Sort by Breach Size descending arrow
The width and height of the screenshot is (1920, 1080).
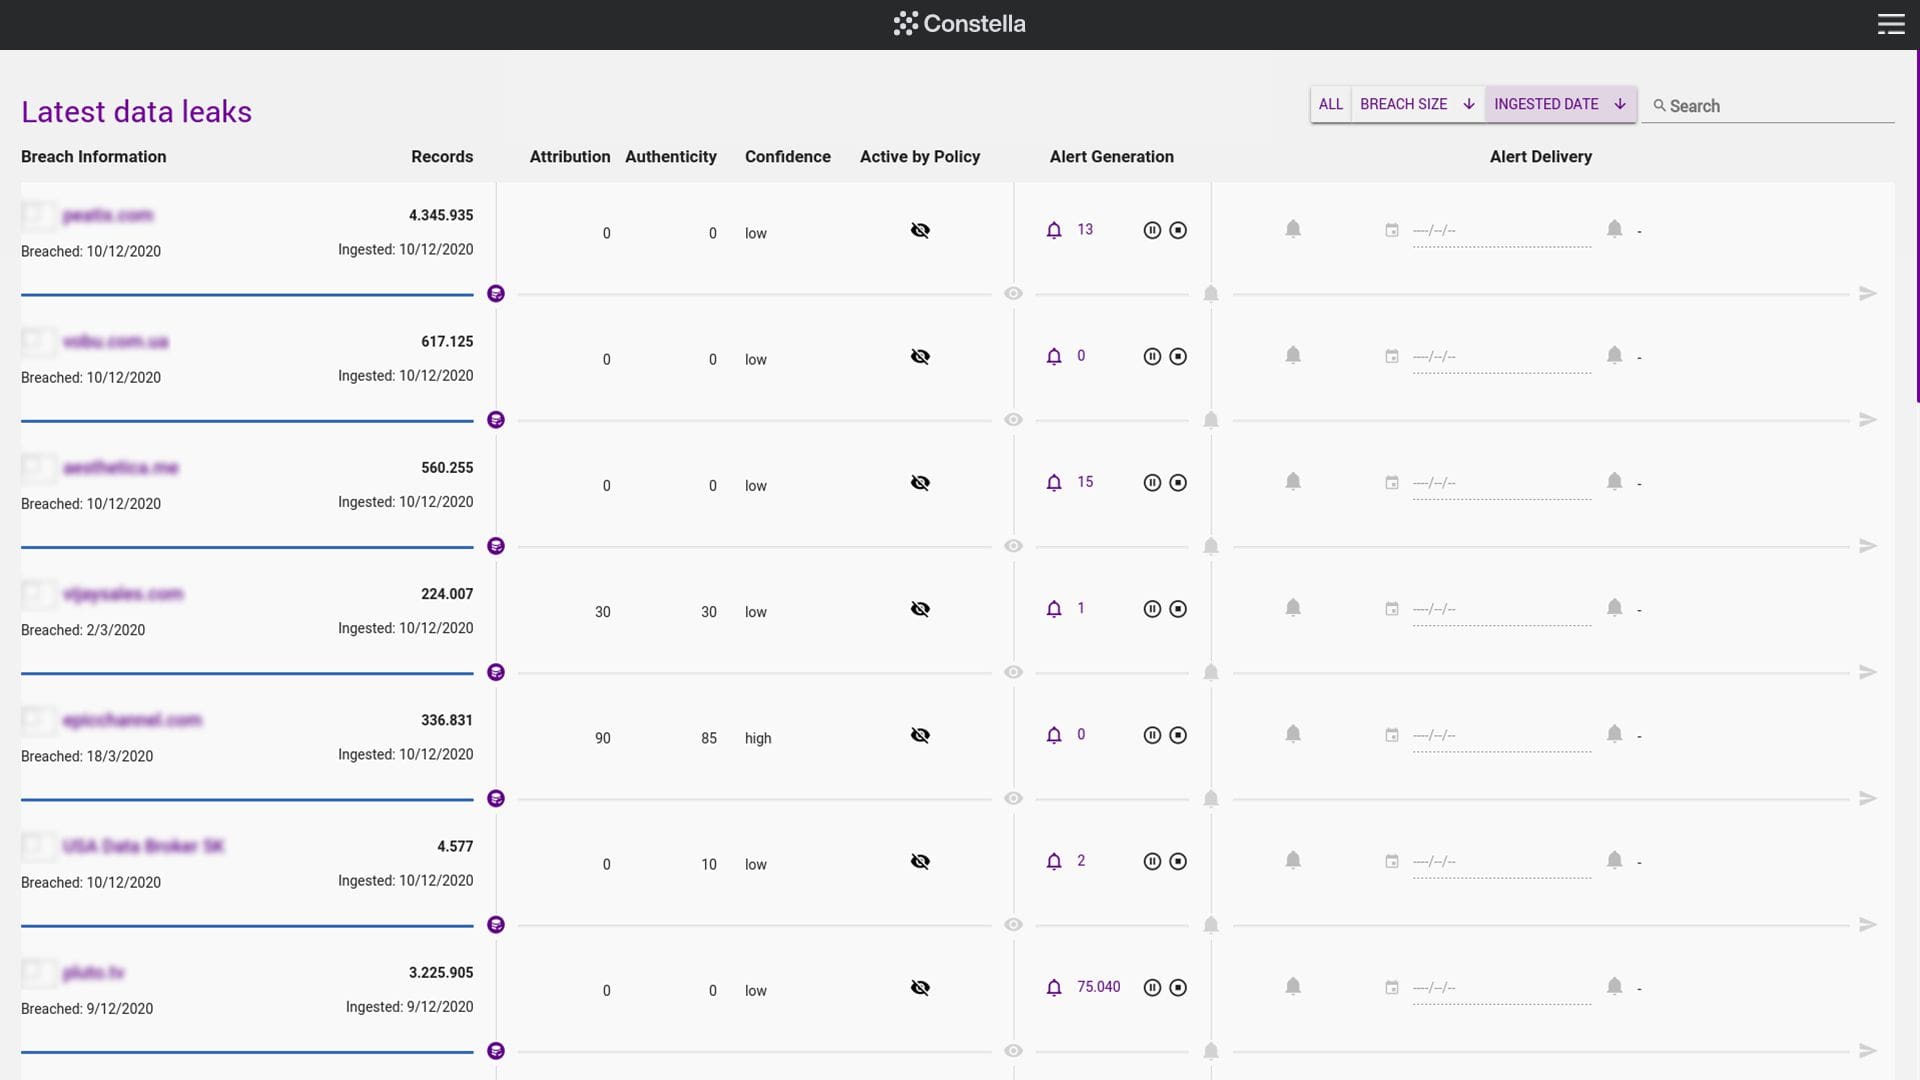click(x=1469, y=104)
